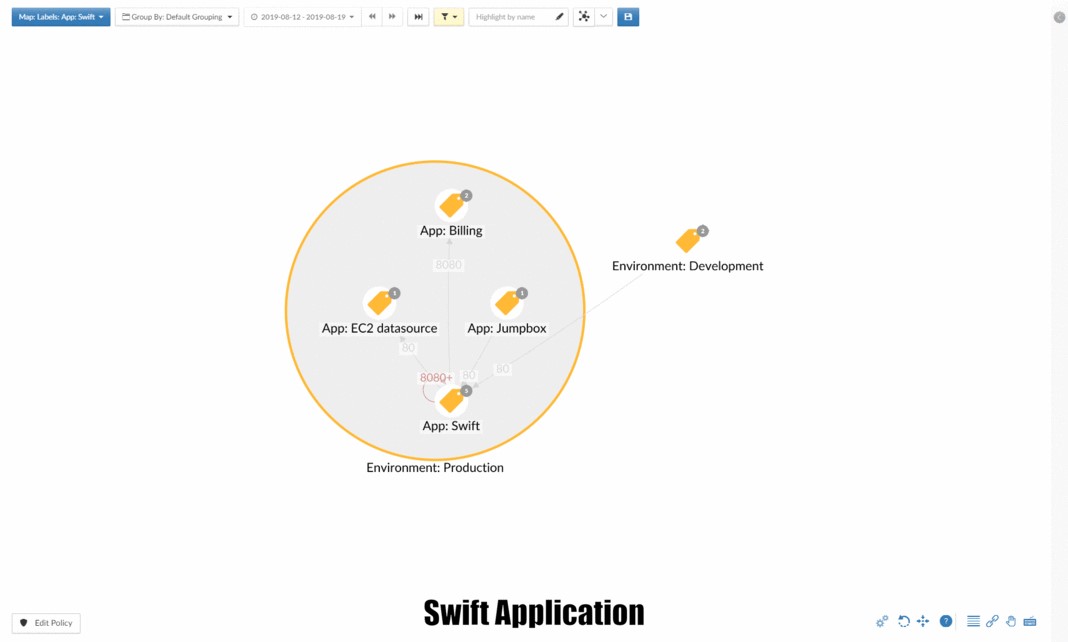Screen dimensions: 1068x642
Task: Open the date range selector
Action: coord(302,17)
